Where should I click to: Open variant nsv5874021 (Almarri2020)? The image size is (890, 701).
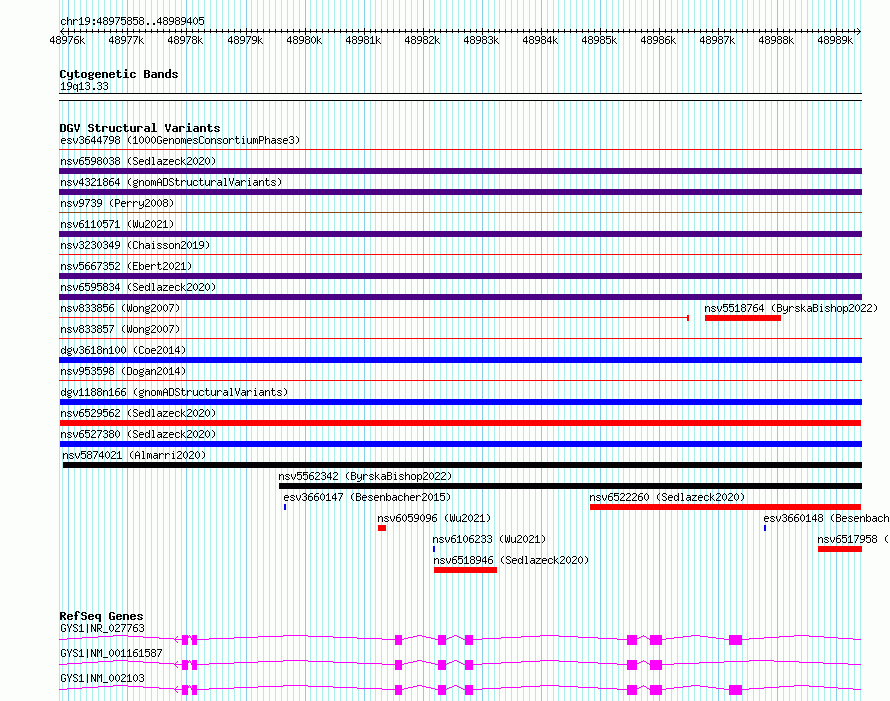coord(134,455)
